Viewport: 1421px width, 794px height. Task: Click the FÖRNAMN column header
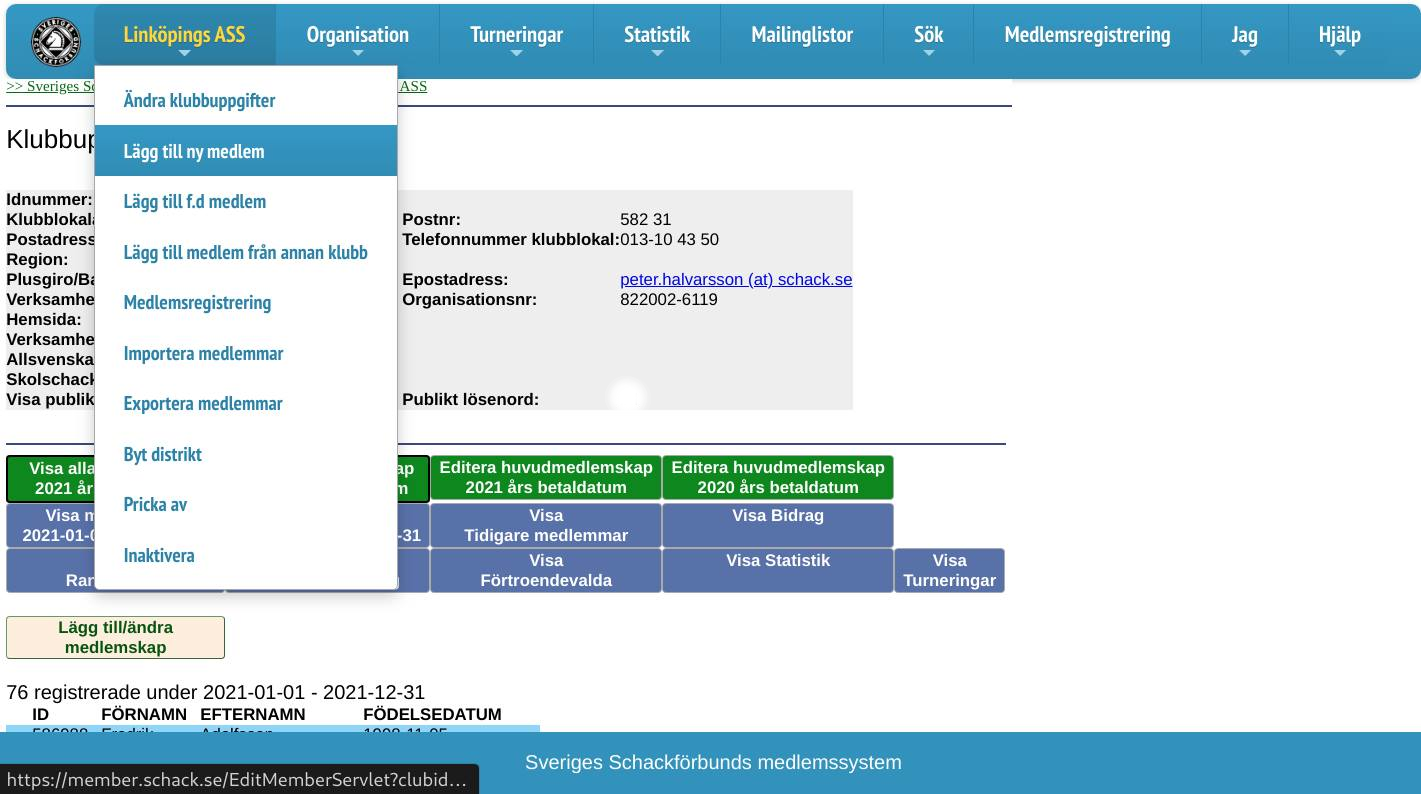click(x=144, y=714)
